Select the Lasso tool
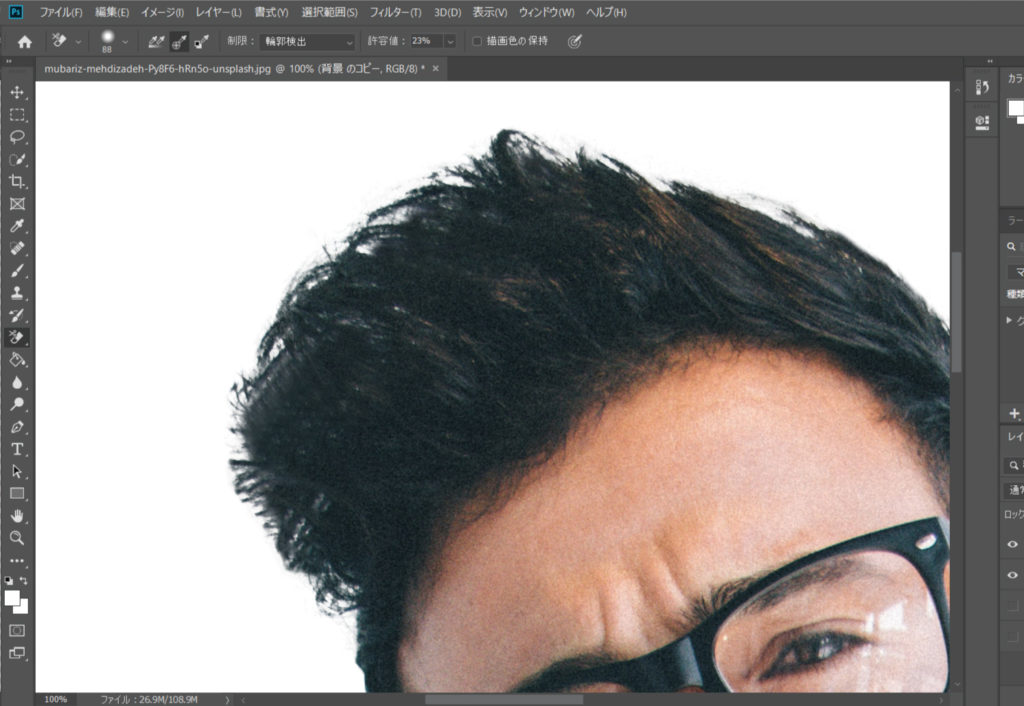Viewport: 1024px width, 706px height. tap(17, 137)
